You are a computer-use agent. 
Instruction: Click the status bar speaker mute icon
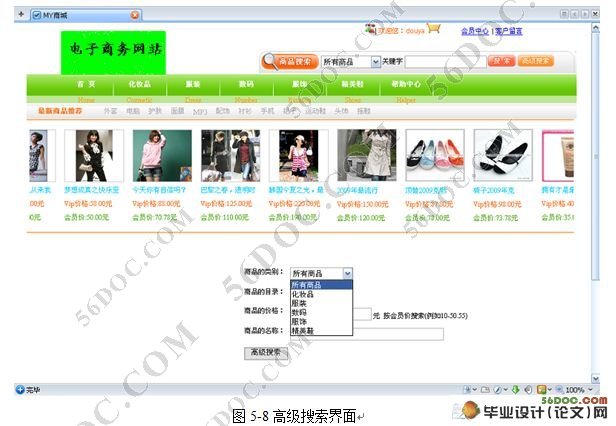528,389
